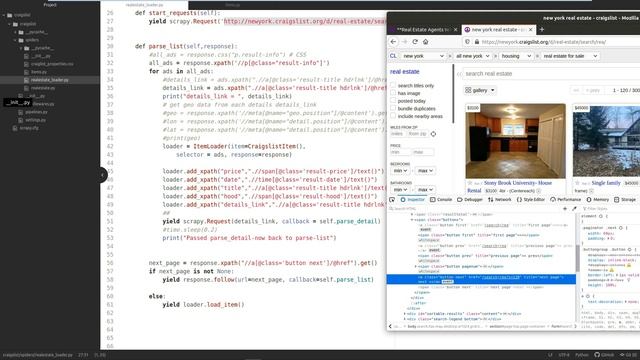Open a new Firefox tab
This screenshot has width=640, height=360.
point(542,29)
